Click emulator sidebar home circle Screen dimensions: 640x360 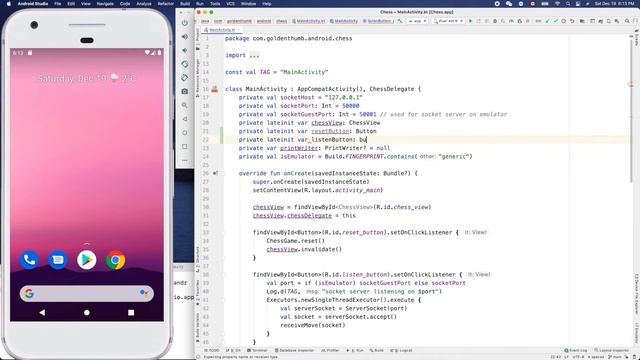click(x=185, y=133)
